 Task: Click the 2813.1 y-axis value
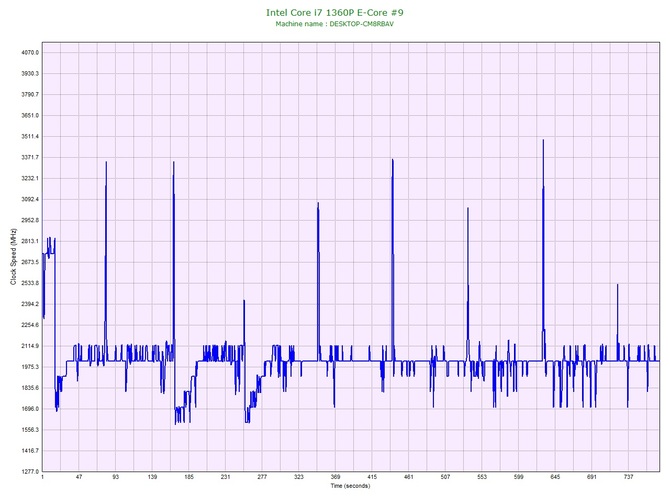[x=30, y=241]
